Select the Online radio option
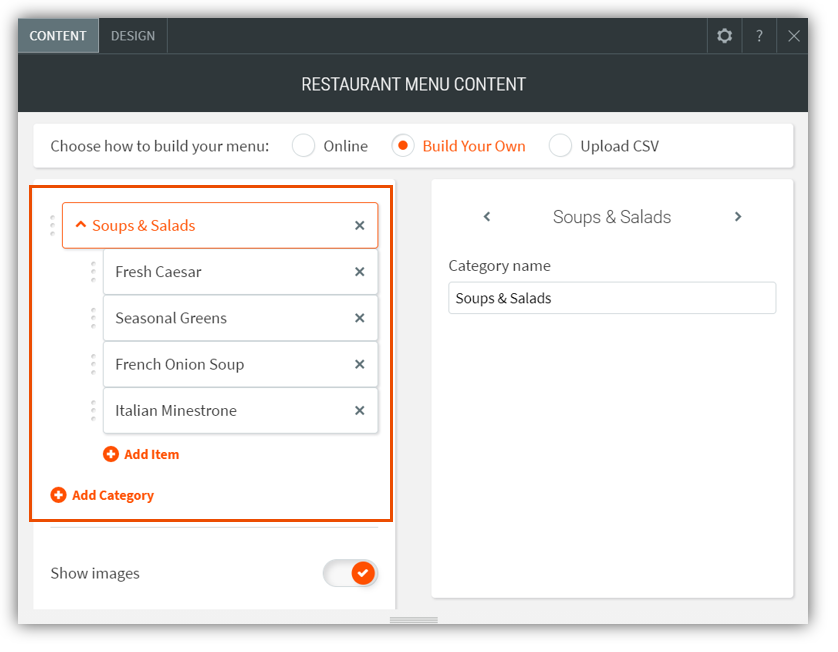 pyautogui.click(x=304, y=146)
